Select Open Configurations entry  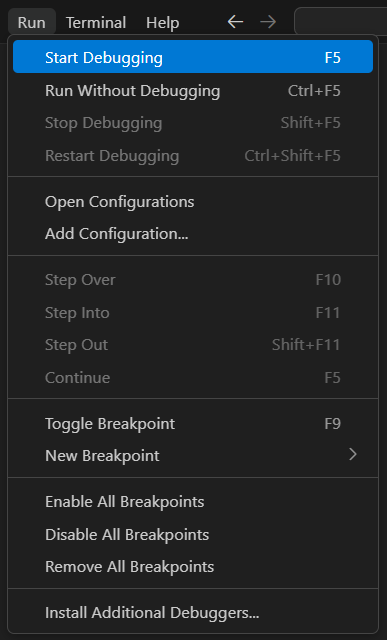[x=193, y=201]
